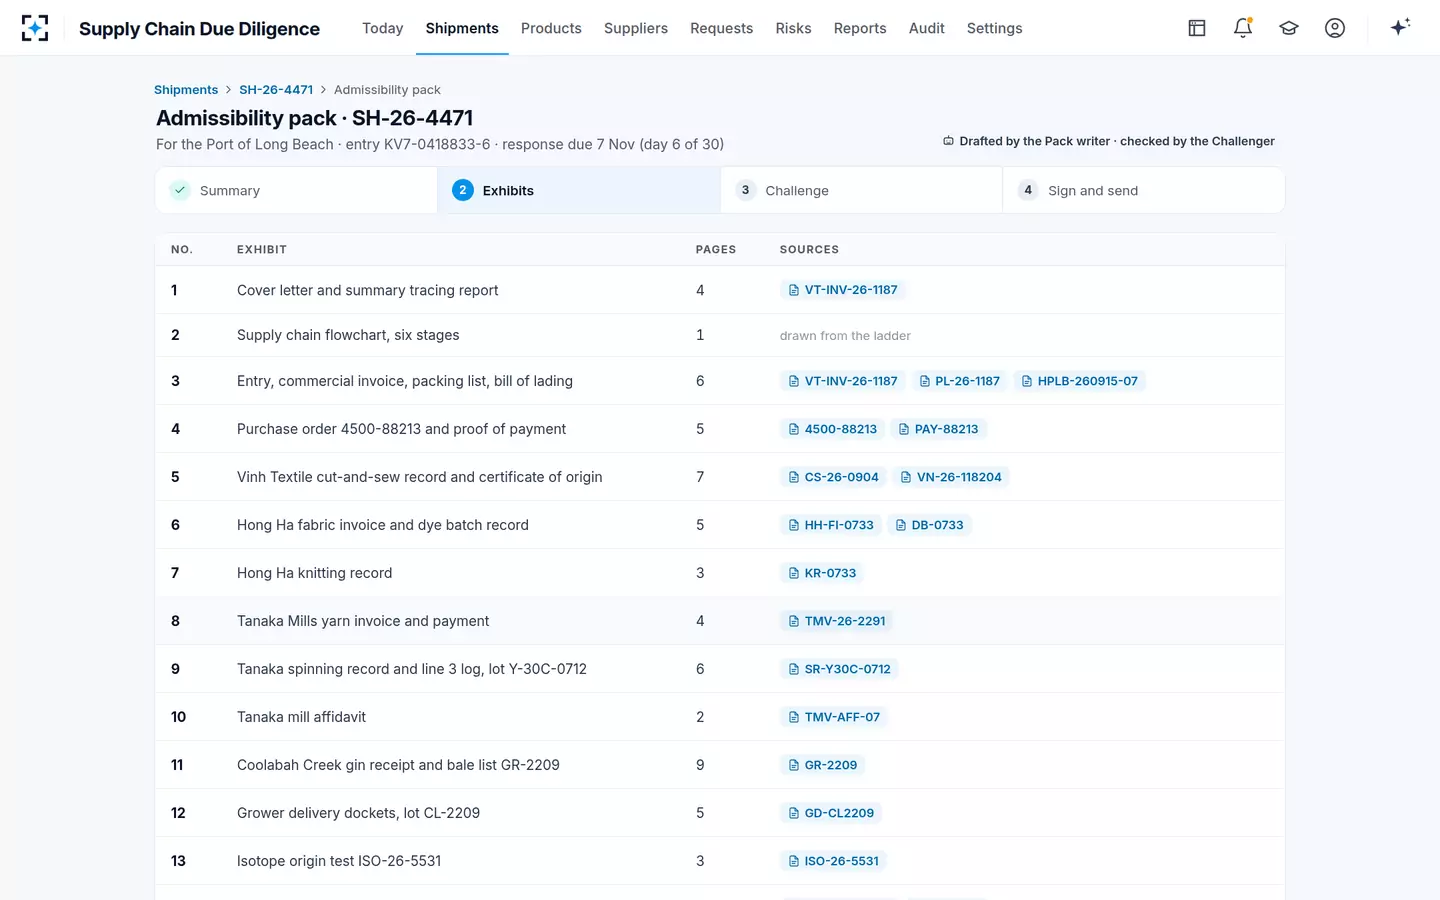The image size is (1440, 900).
Task: Open the layout panel icon
Action: (x=1197, y=28)
